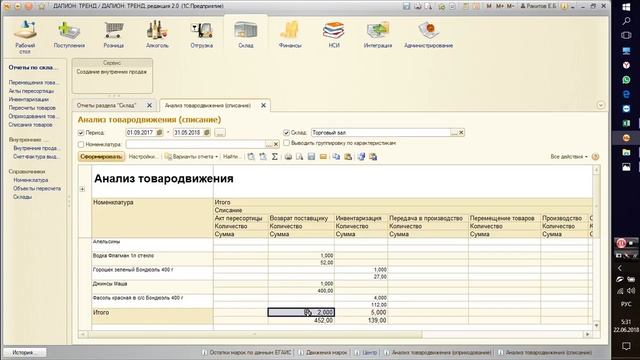Open Остатки марок по данным ЕГАИС window

pyautogui.click(x=247, y=352)
